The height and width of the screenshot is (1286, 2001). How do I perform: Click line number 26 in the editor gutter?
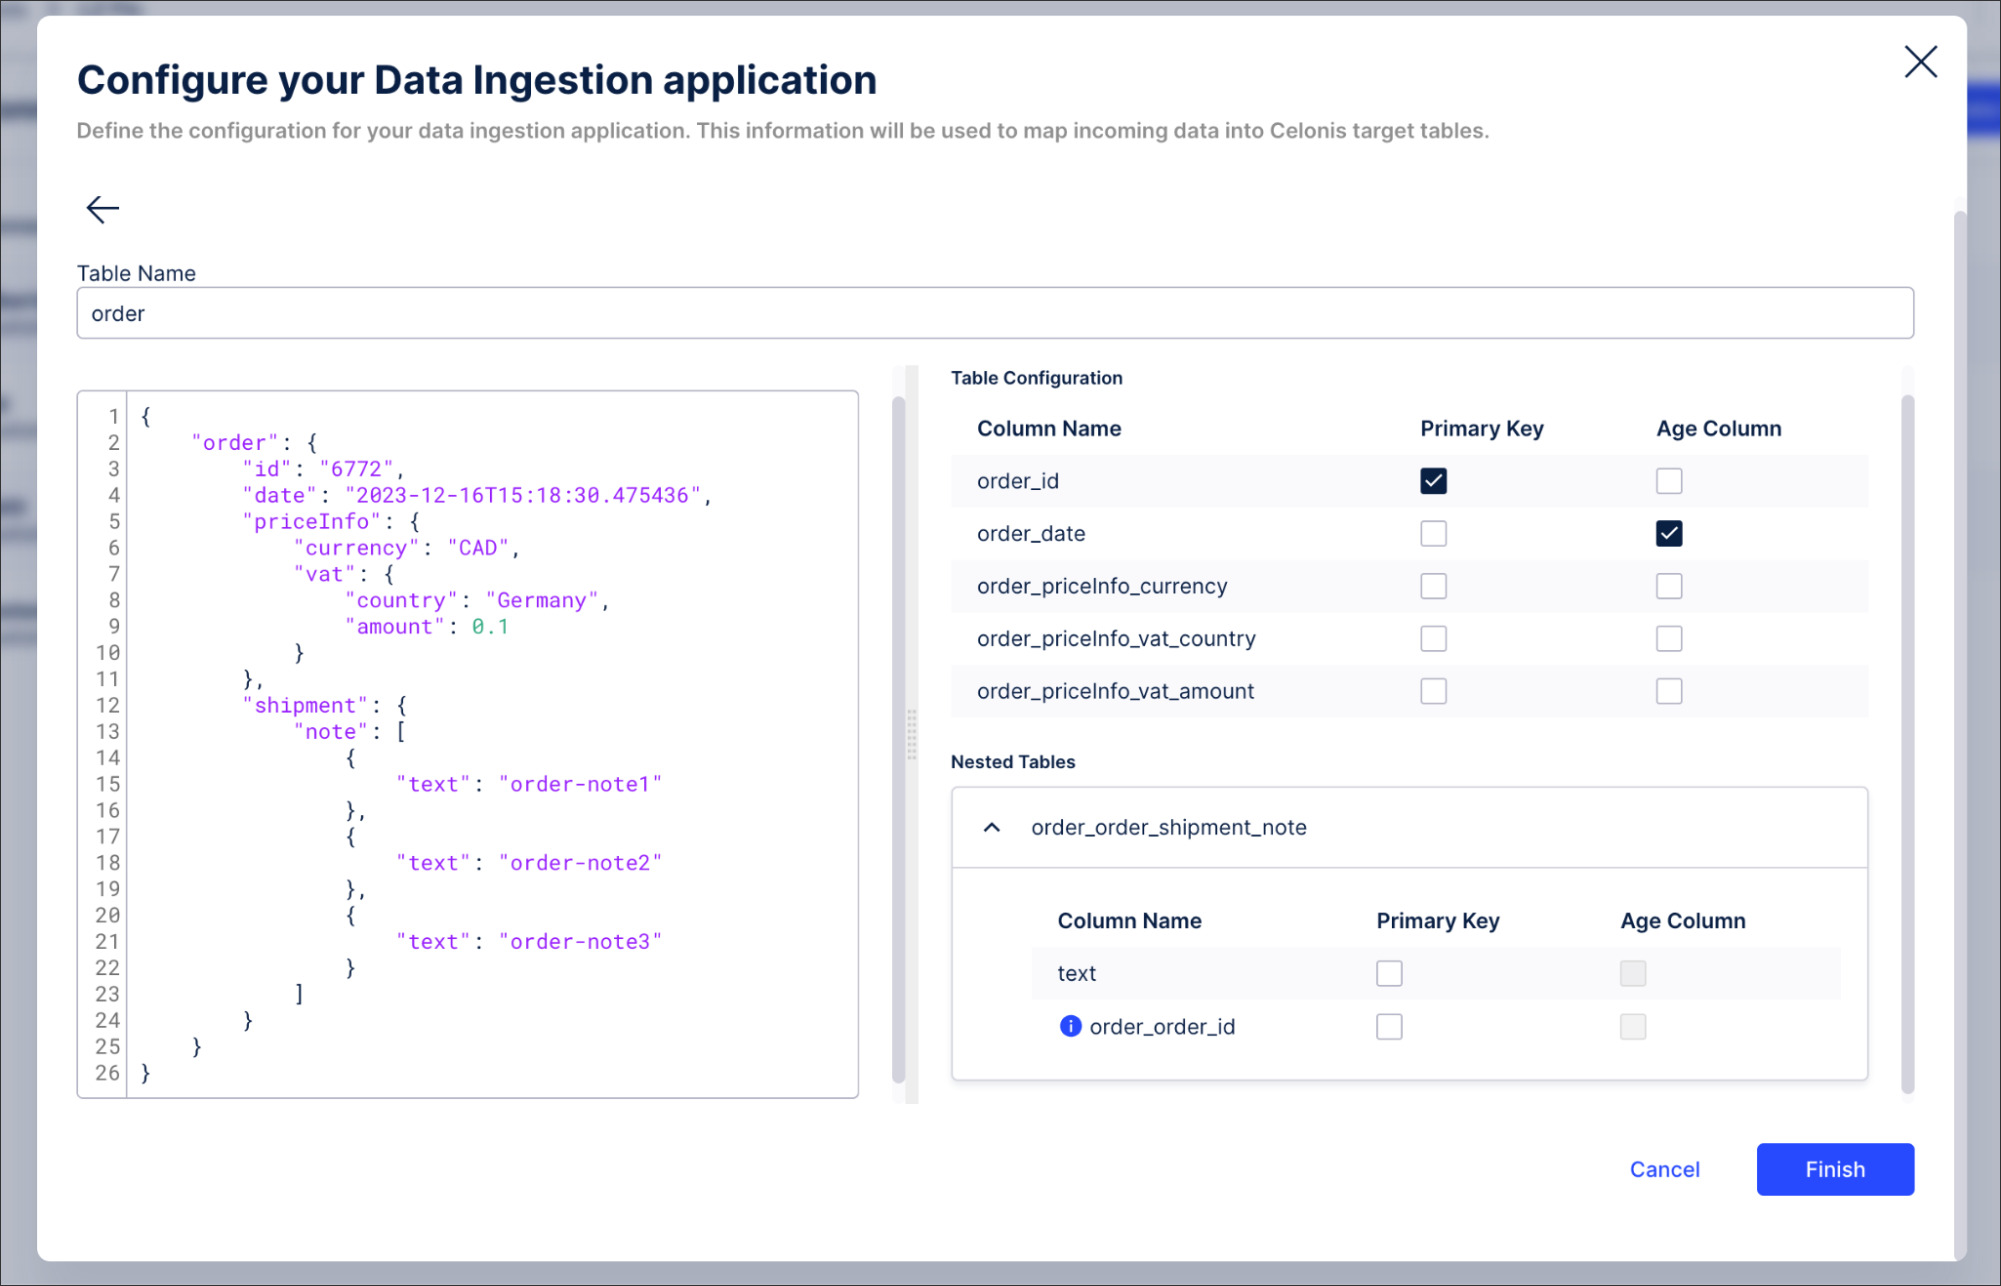tap(107, 1073)
